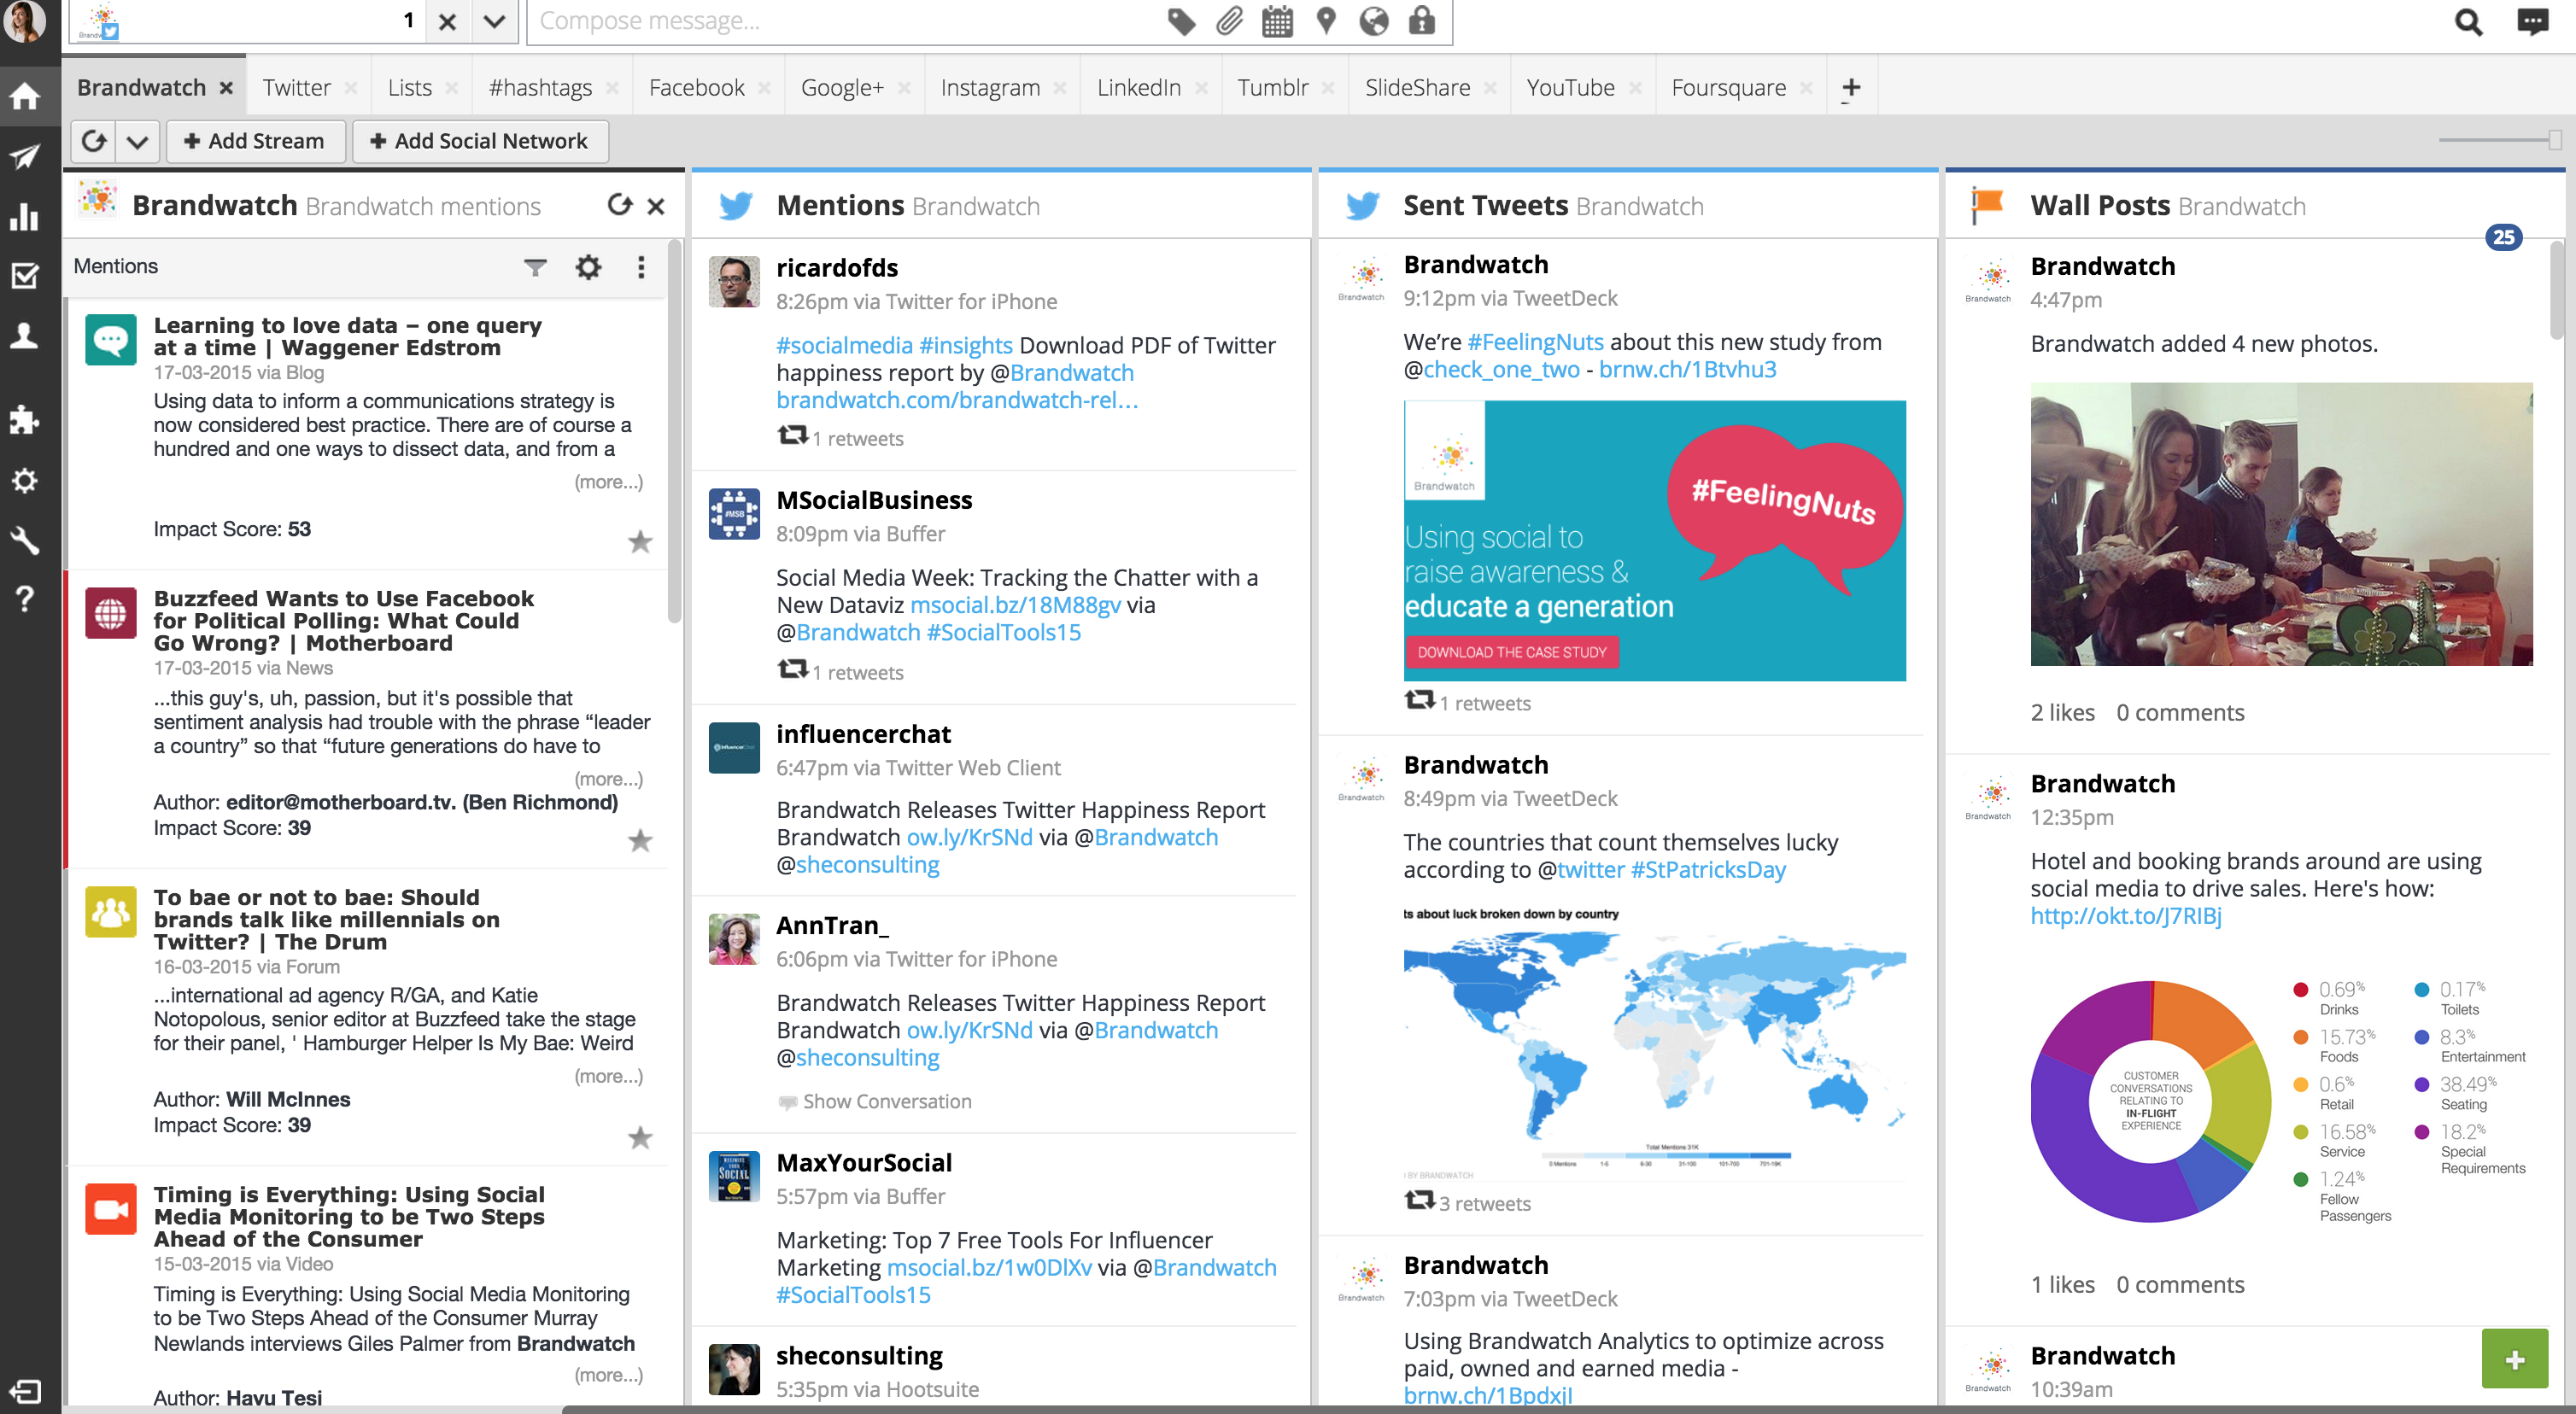Open the three-dot menu in Mentions stream

641,267
